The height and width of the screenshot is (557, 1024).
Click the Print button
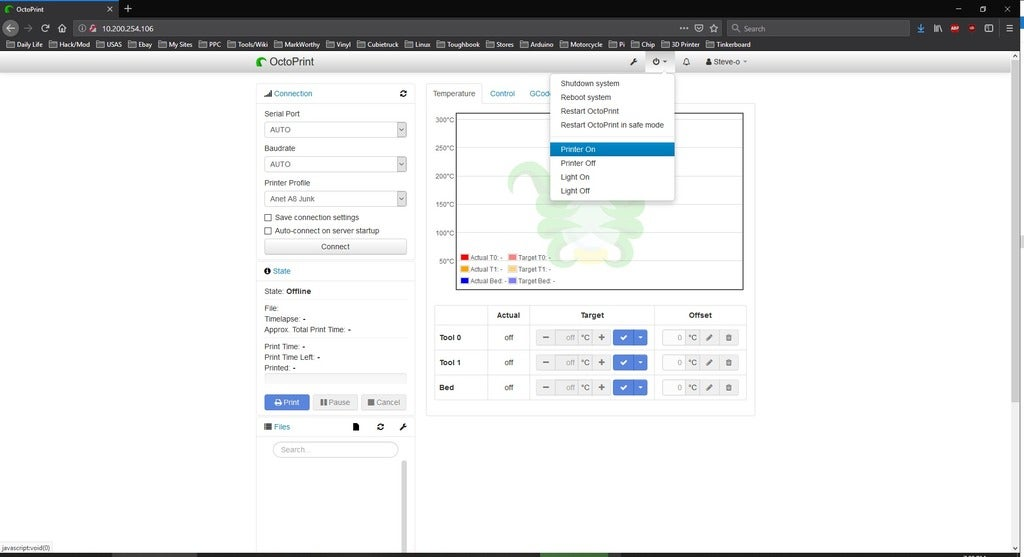tap(287, 402)
